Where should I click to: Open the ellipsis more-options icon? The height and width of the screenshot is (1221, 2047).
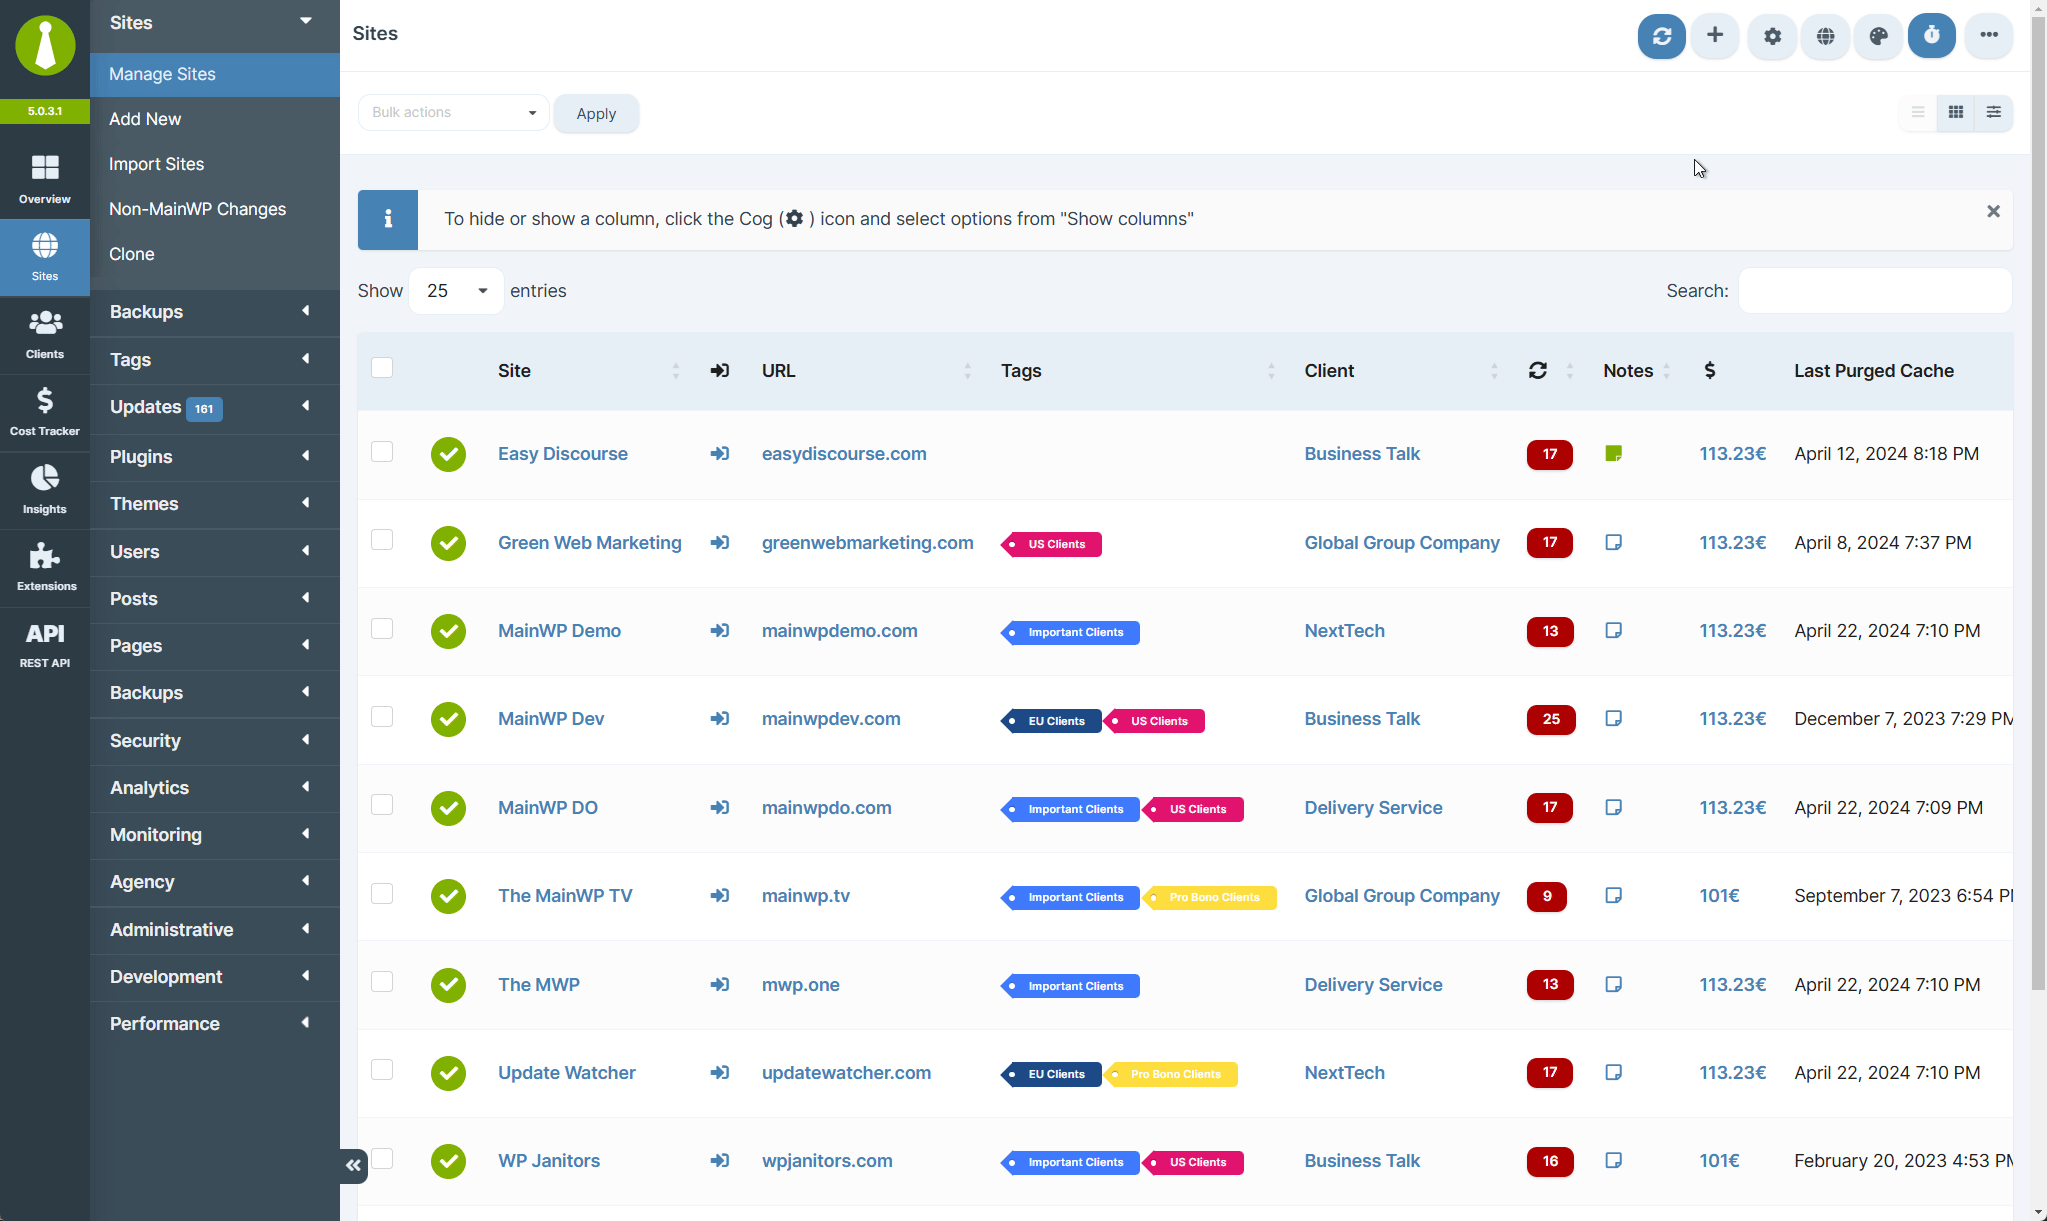(1987, 35)
